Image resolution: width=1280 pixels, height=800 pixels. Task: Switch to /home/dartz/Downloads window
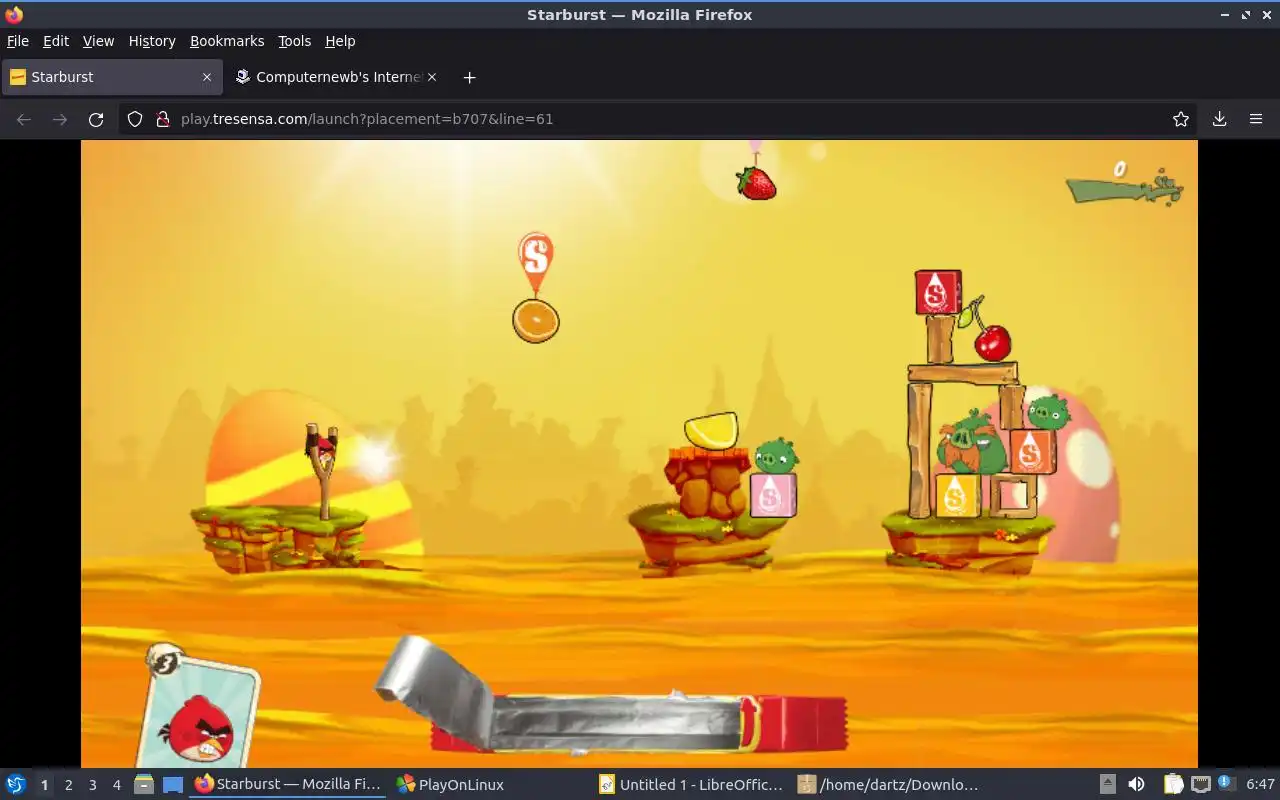point(888,785)
